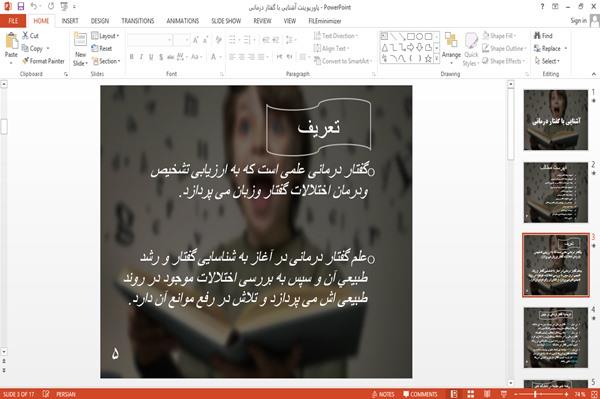The height and width of the screenshot is (399, 600).
Task: Switch to the DESIGN tab
Action: [99, 21]
